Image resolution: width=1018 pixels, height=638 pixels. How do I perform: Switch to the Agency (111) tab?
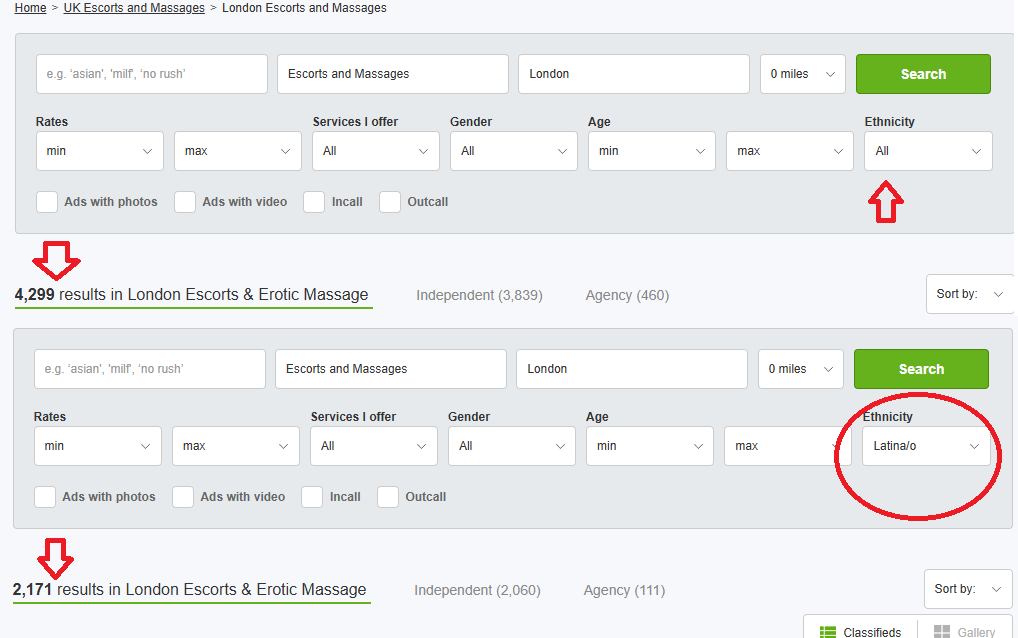point(625,590)
